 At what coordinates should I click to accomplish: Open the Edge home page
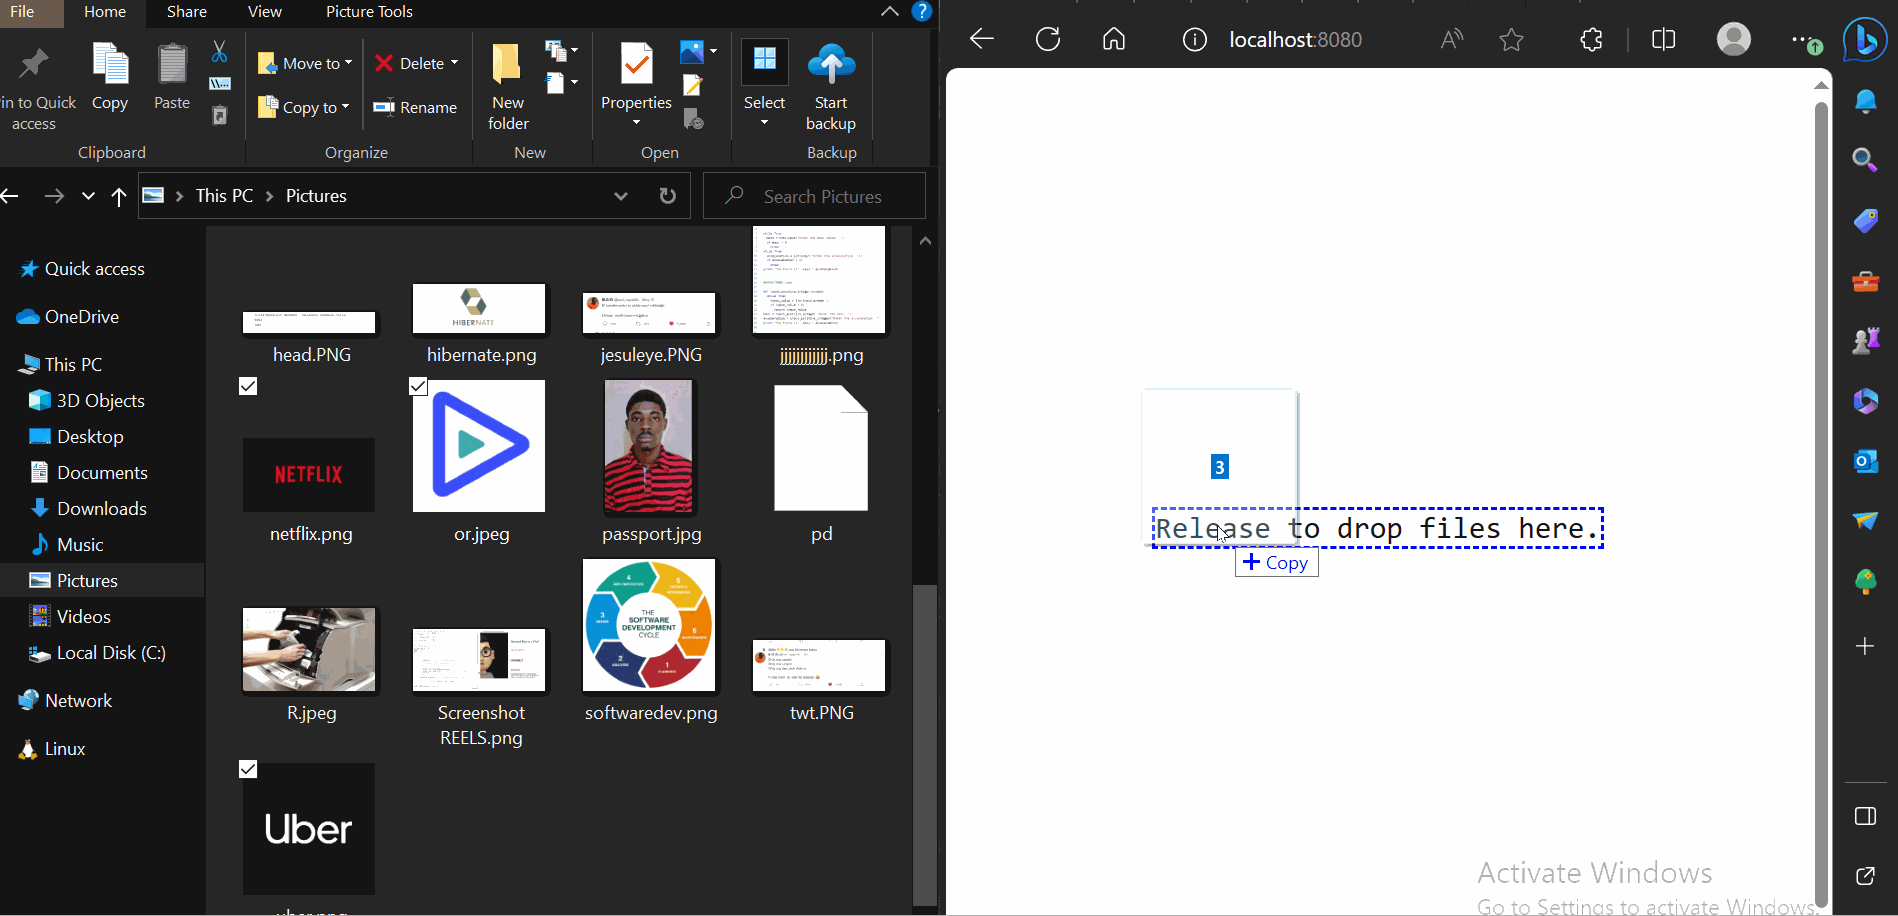point(1114,39)
